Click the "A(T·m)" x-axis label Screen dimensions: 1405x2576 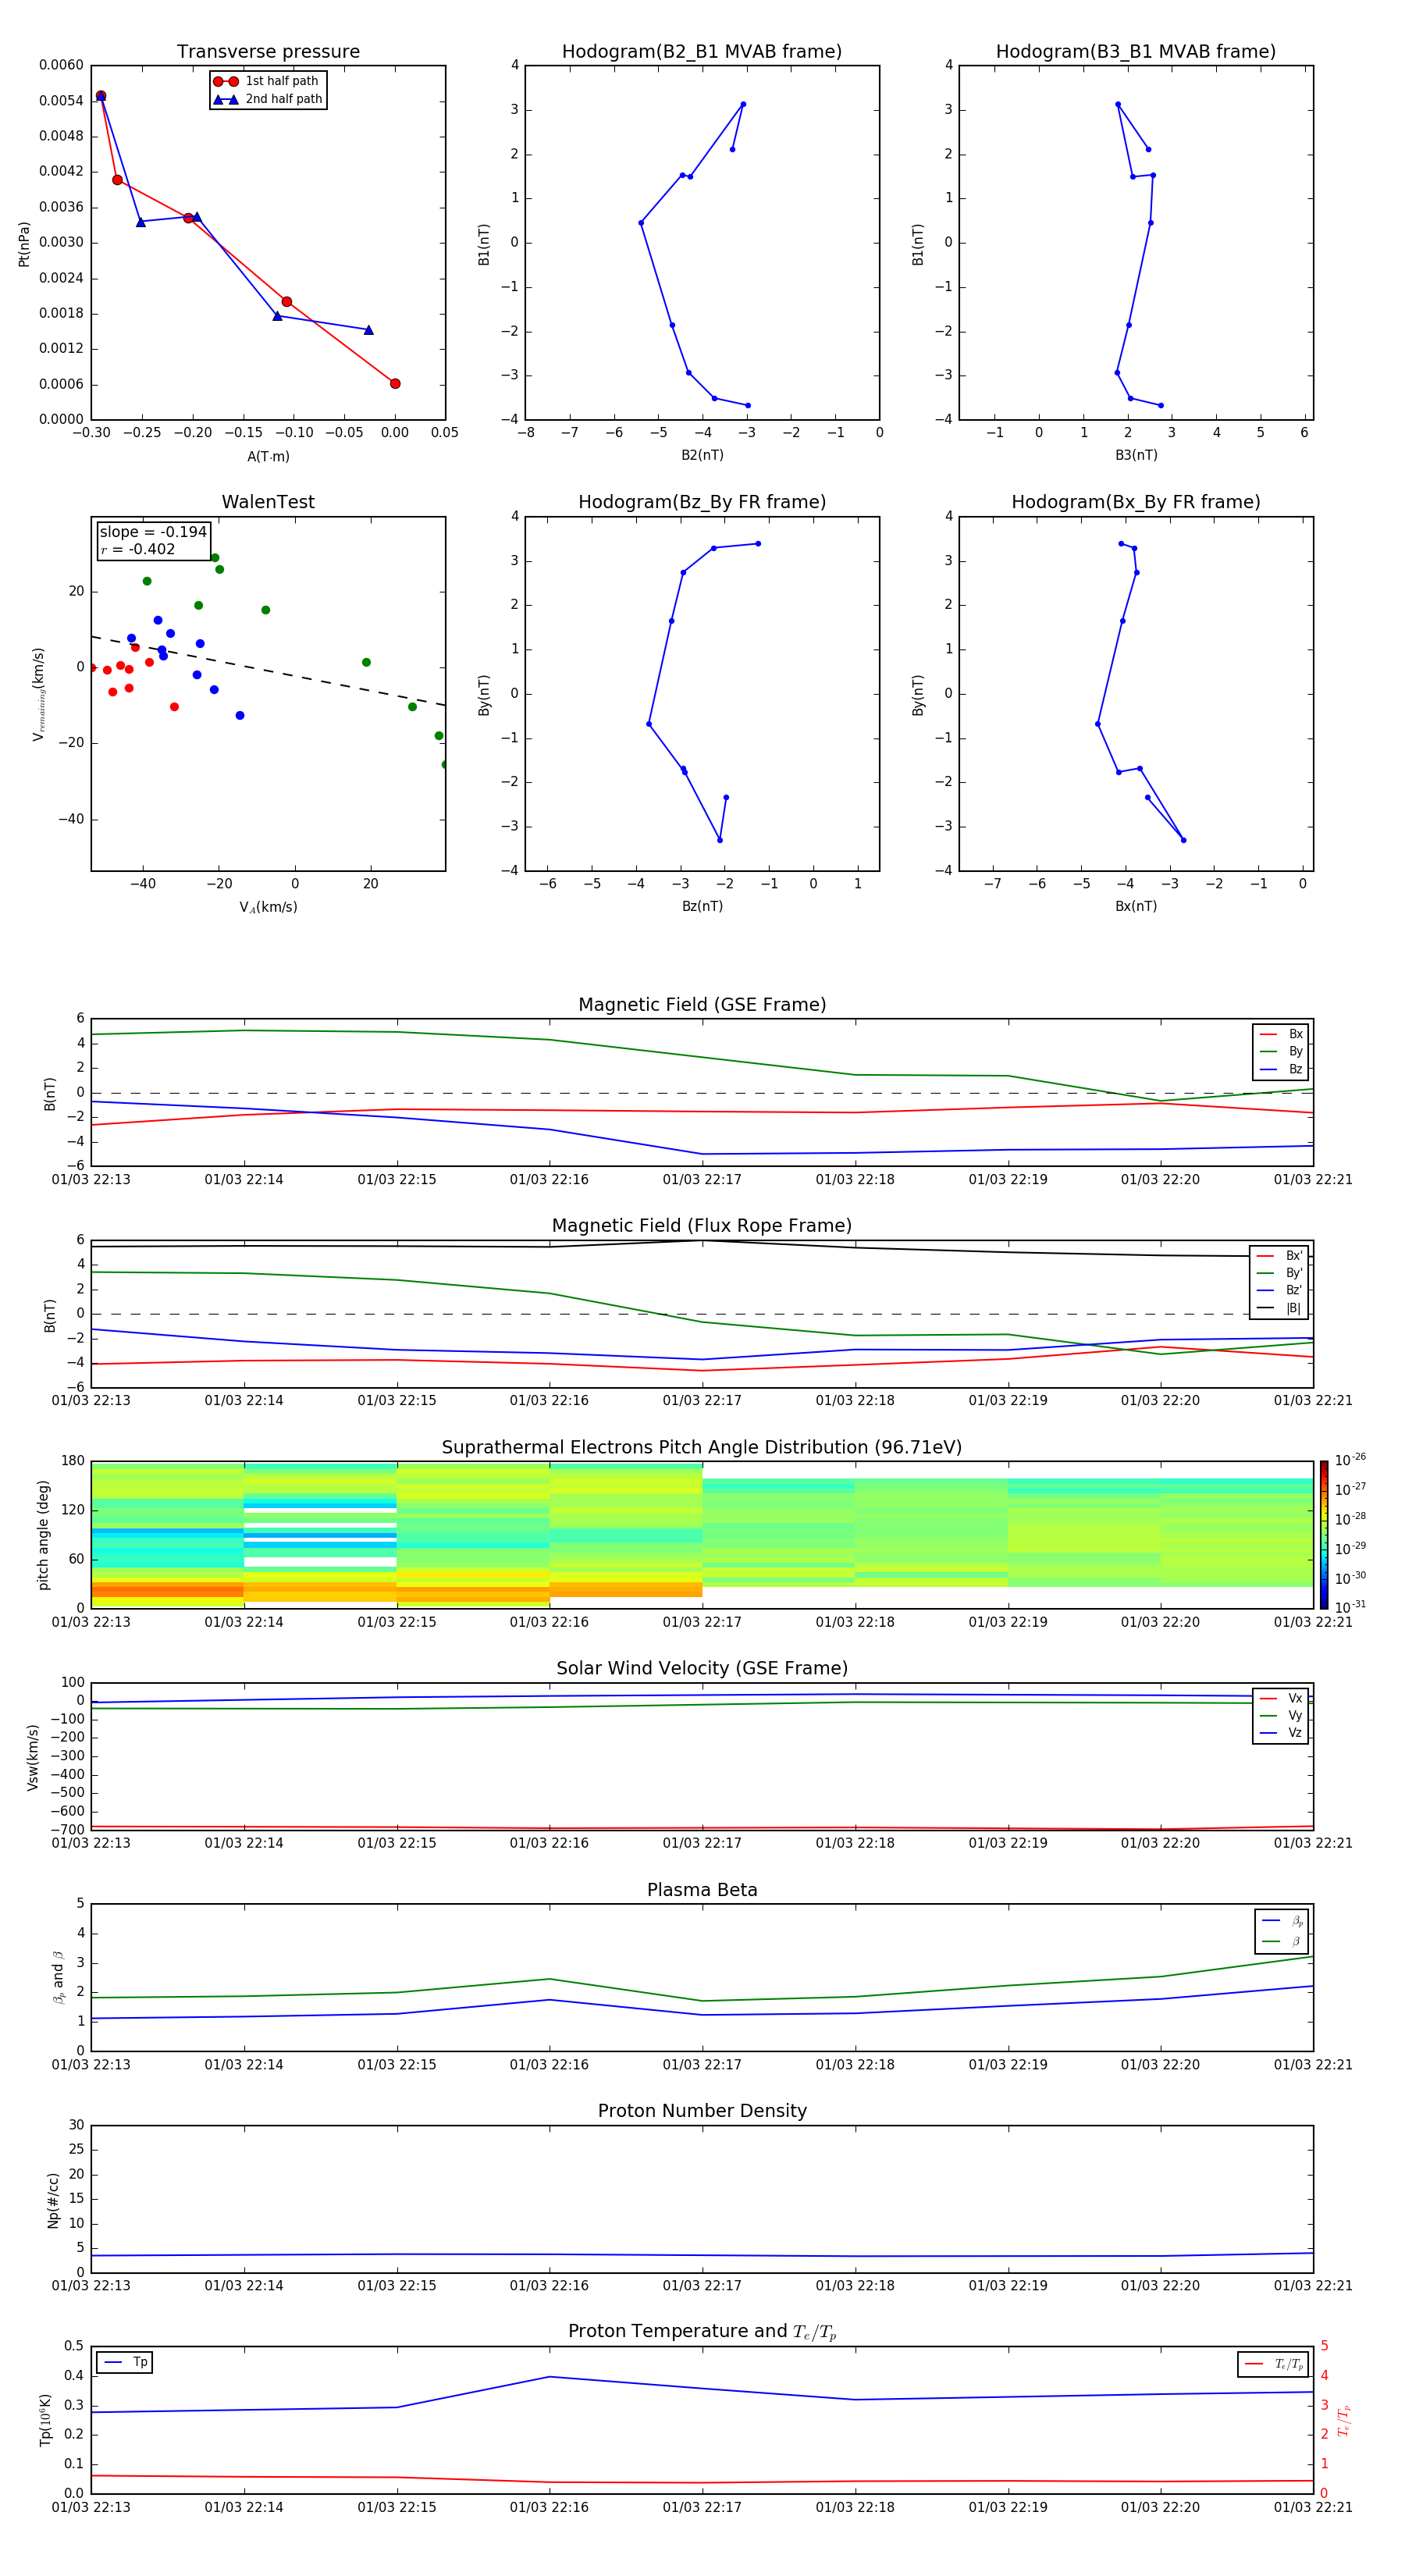[x=268, y=457]
